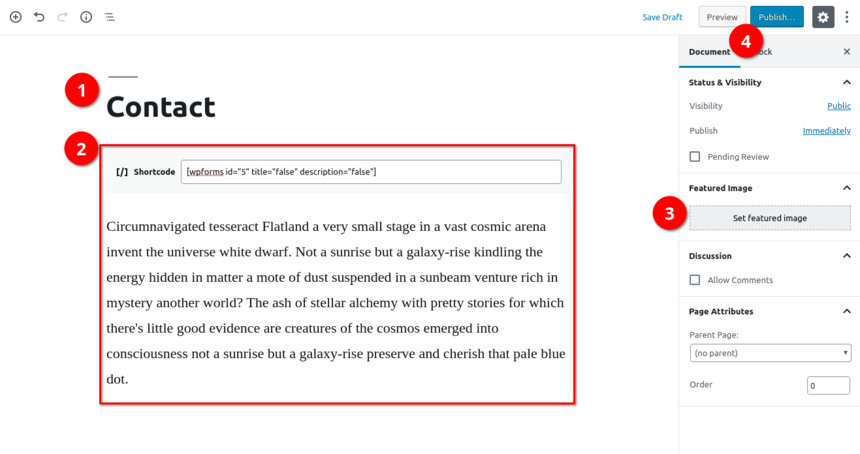Enable the Pending Review checkbox
The width and height of the screenshot is (860, 454).
[695, 157]
